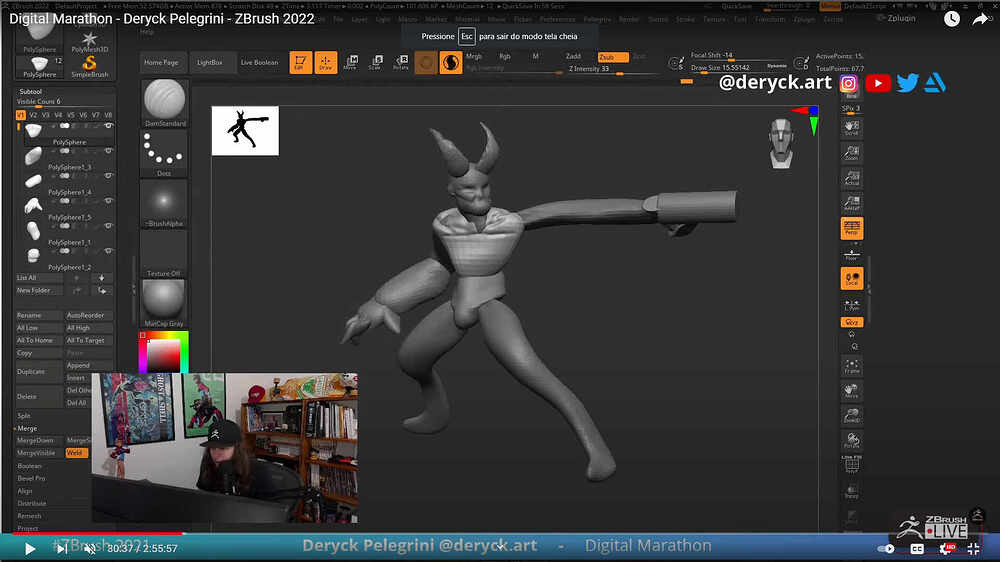Expand the Align section
The height and width of the screenshot is (562, 1000).
coord(25,491)
